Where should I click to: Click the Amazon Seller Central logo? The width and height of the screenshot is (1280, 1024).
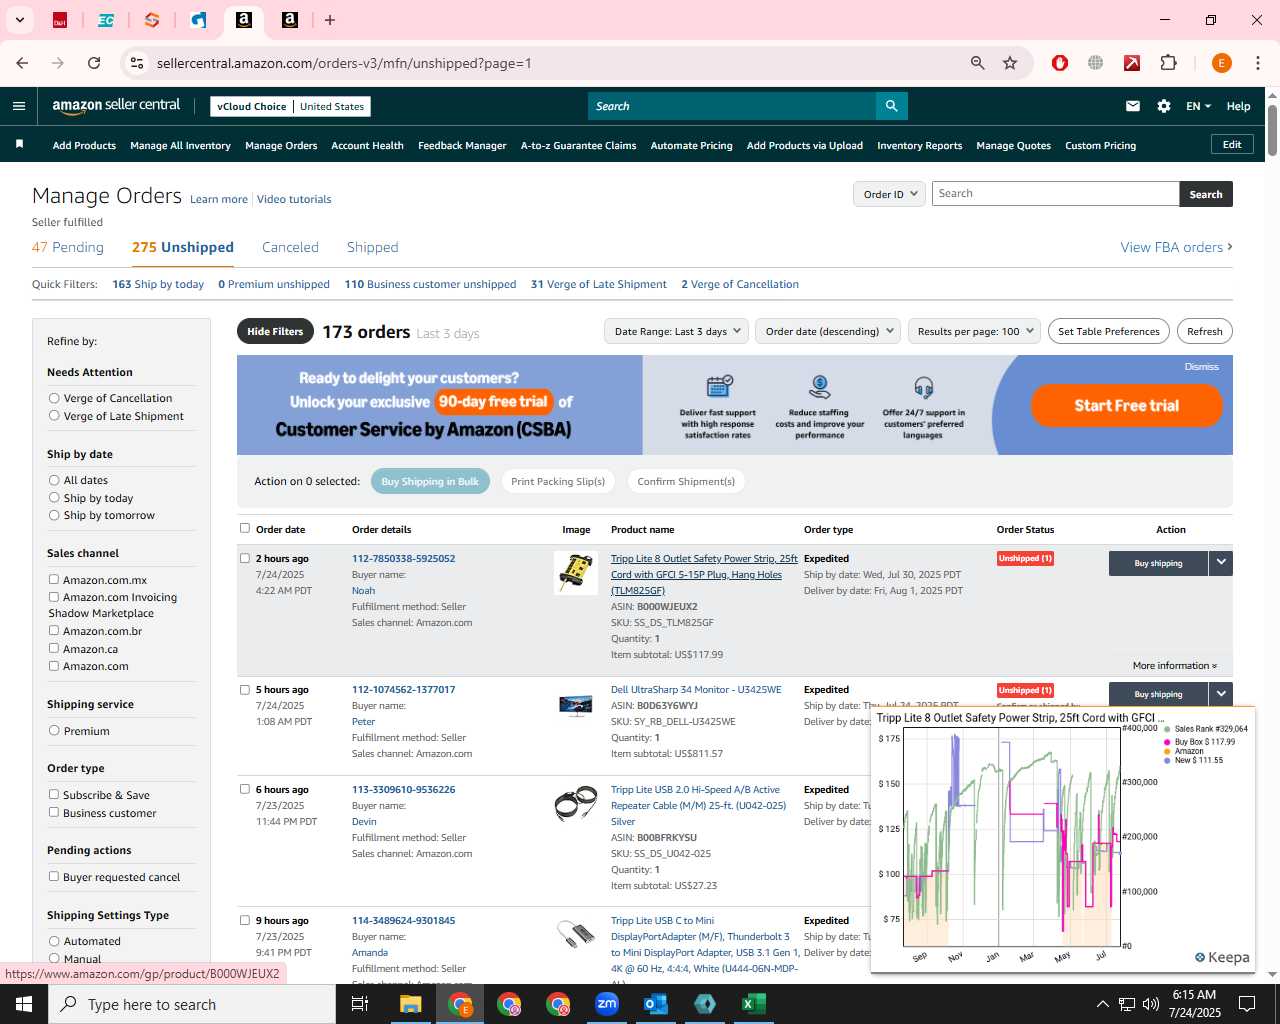point(116,106)
